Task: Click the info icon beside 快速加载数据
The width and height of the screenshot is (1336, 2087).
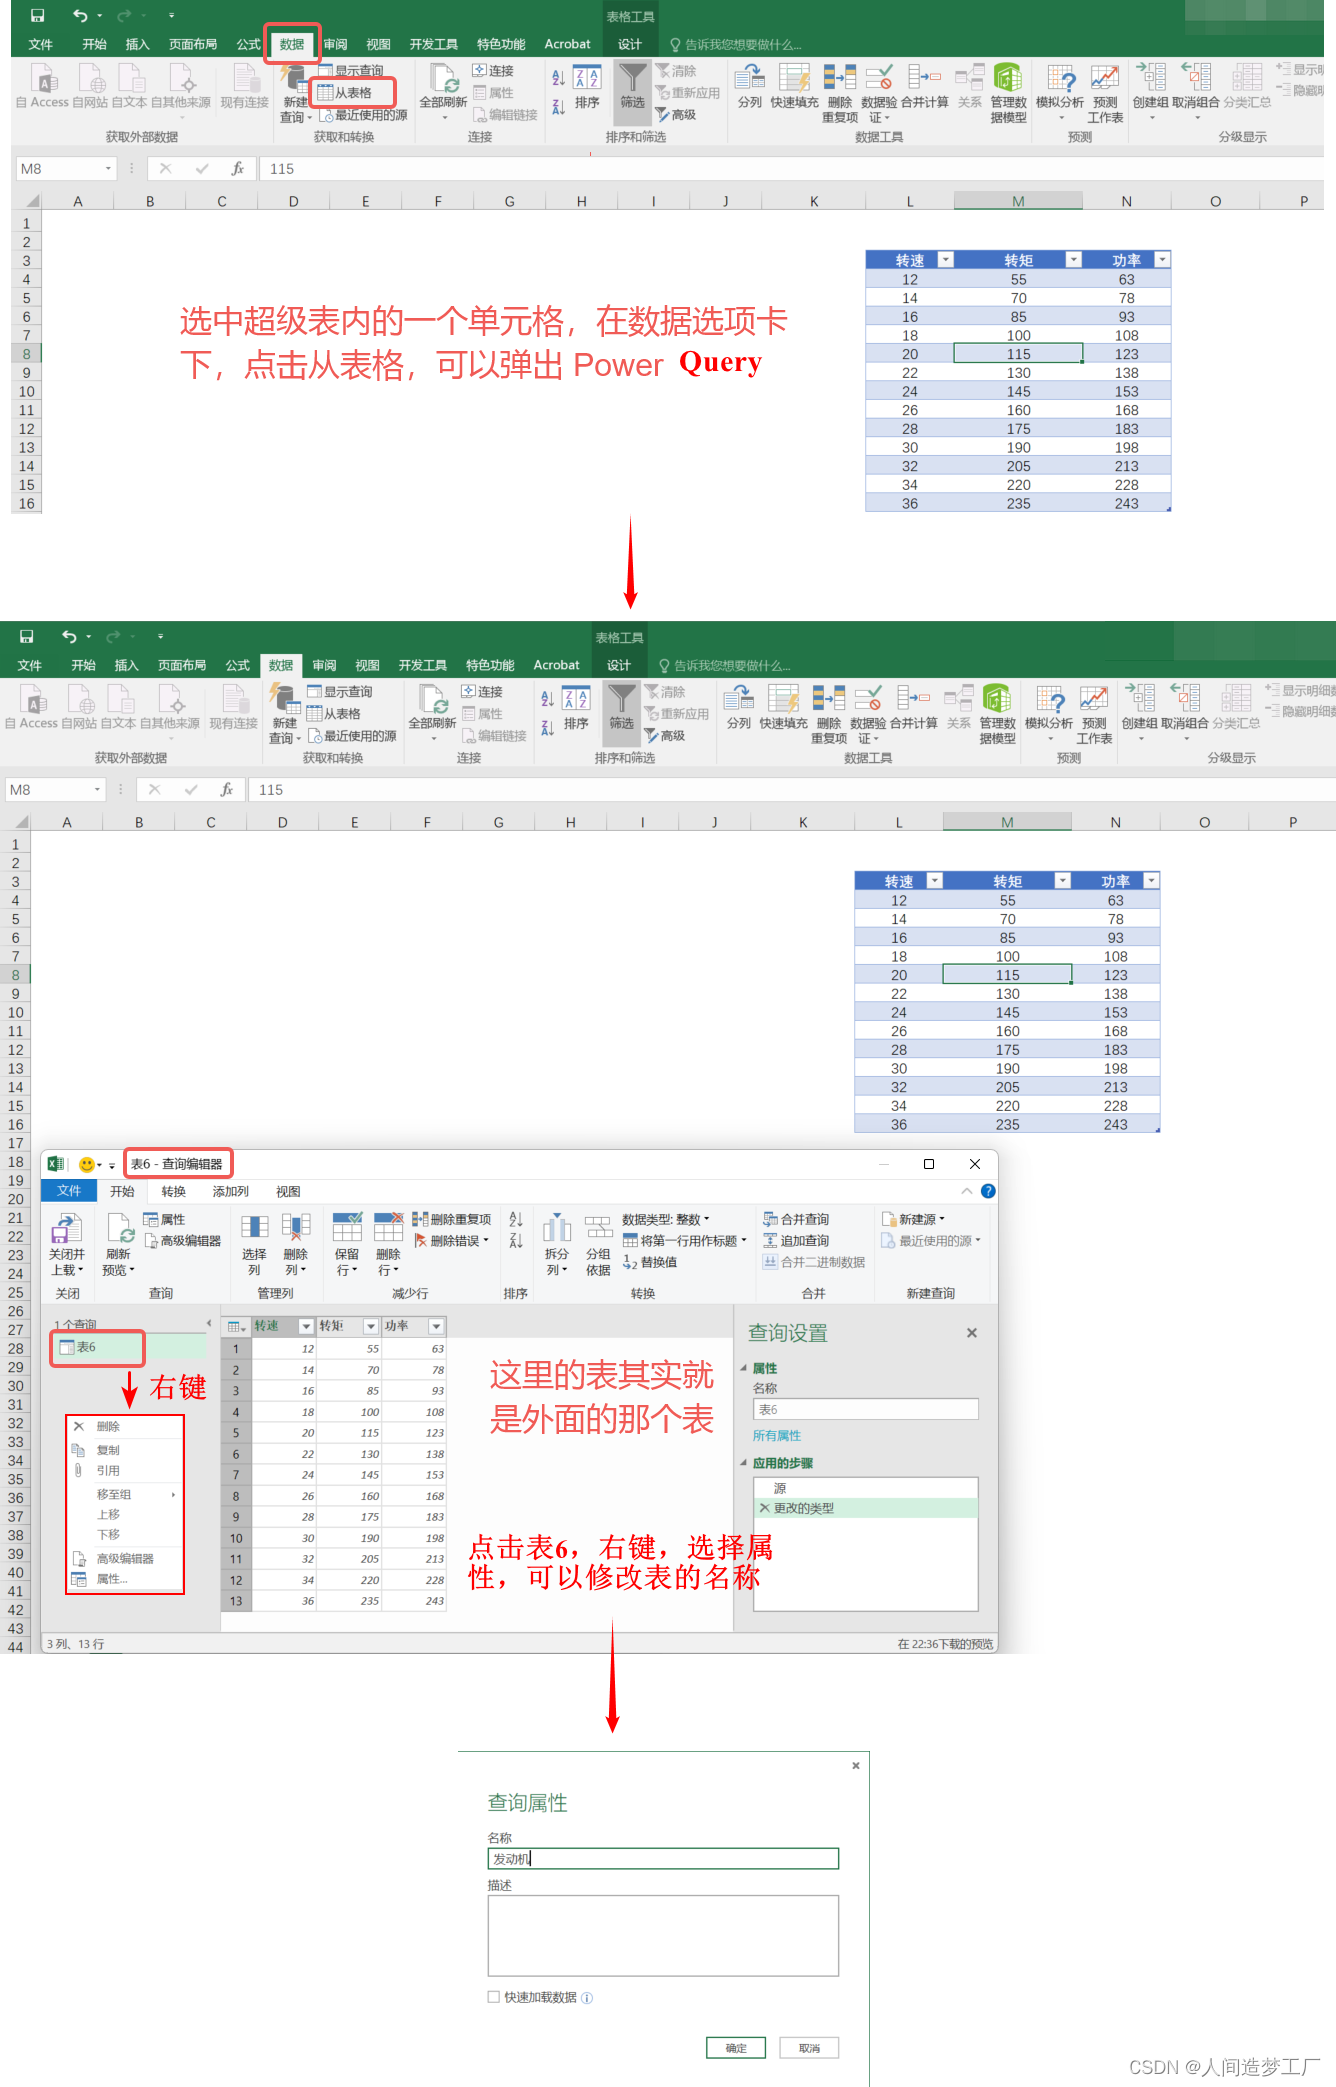Action: point(587,1998)
